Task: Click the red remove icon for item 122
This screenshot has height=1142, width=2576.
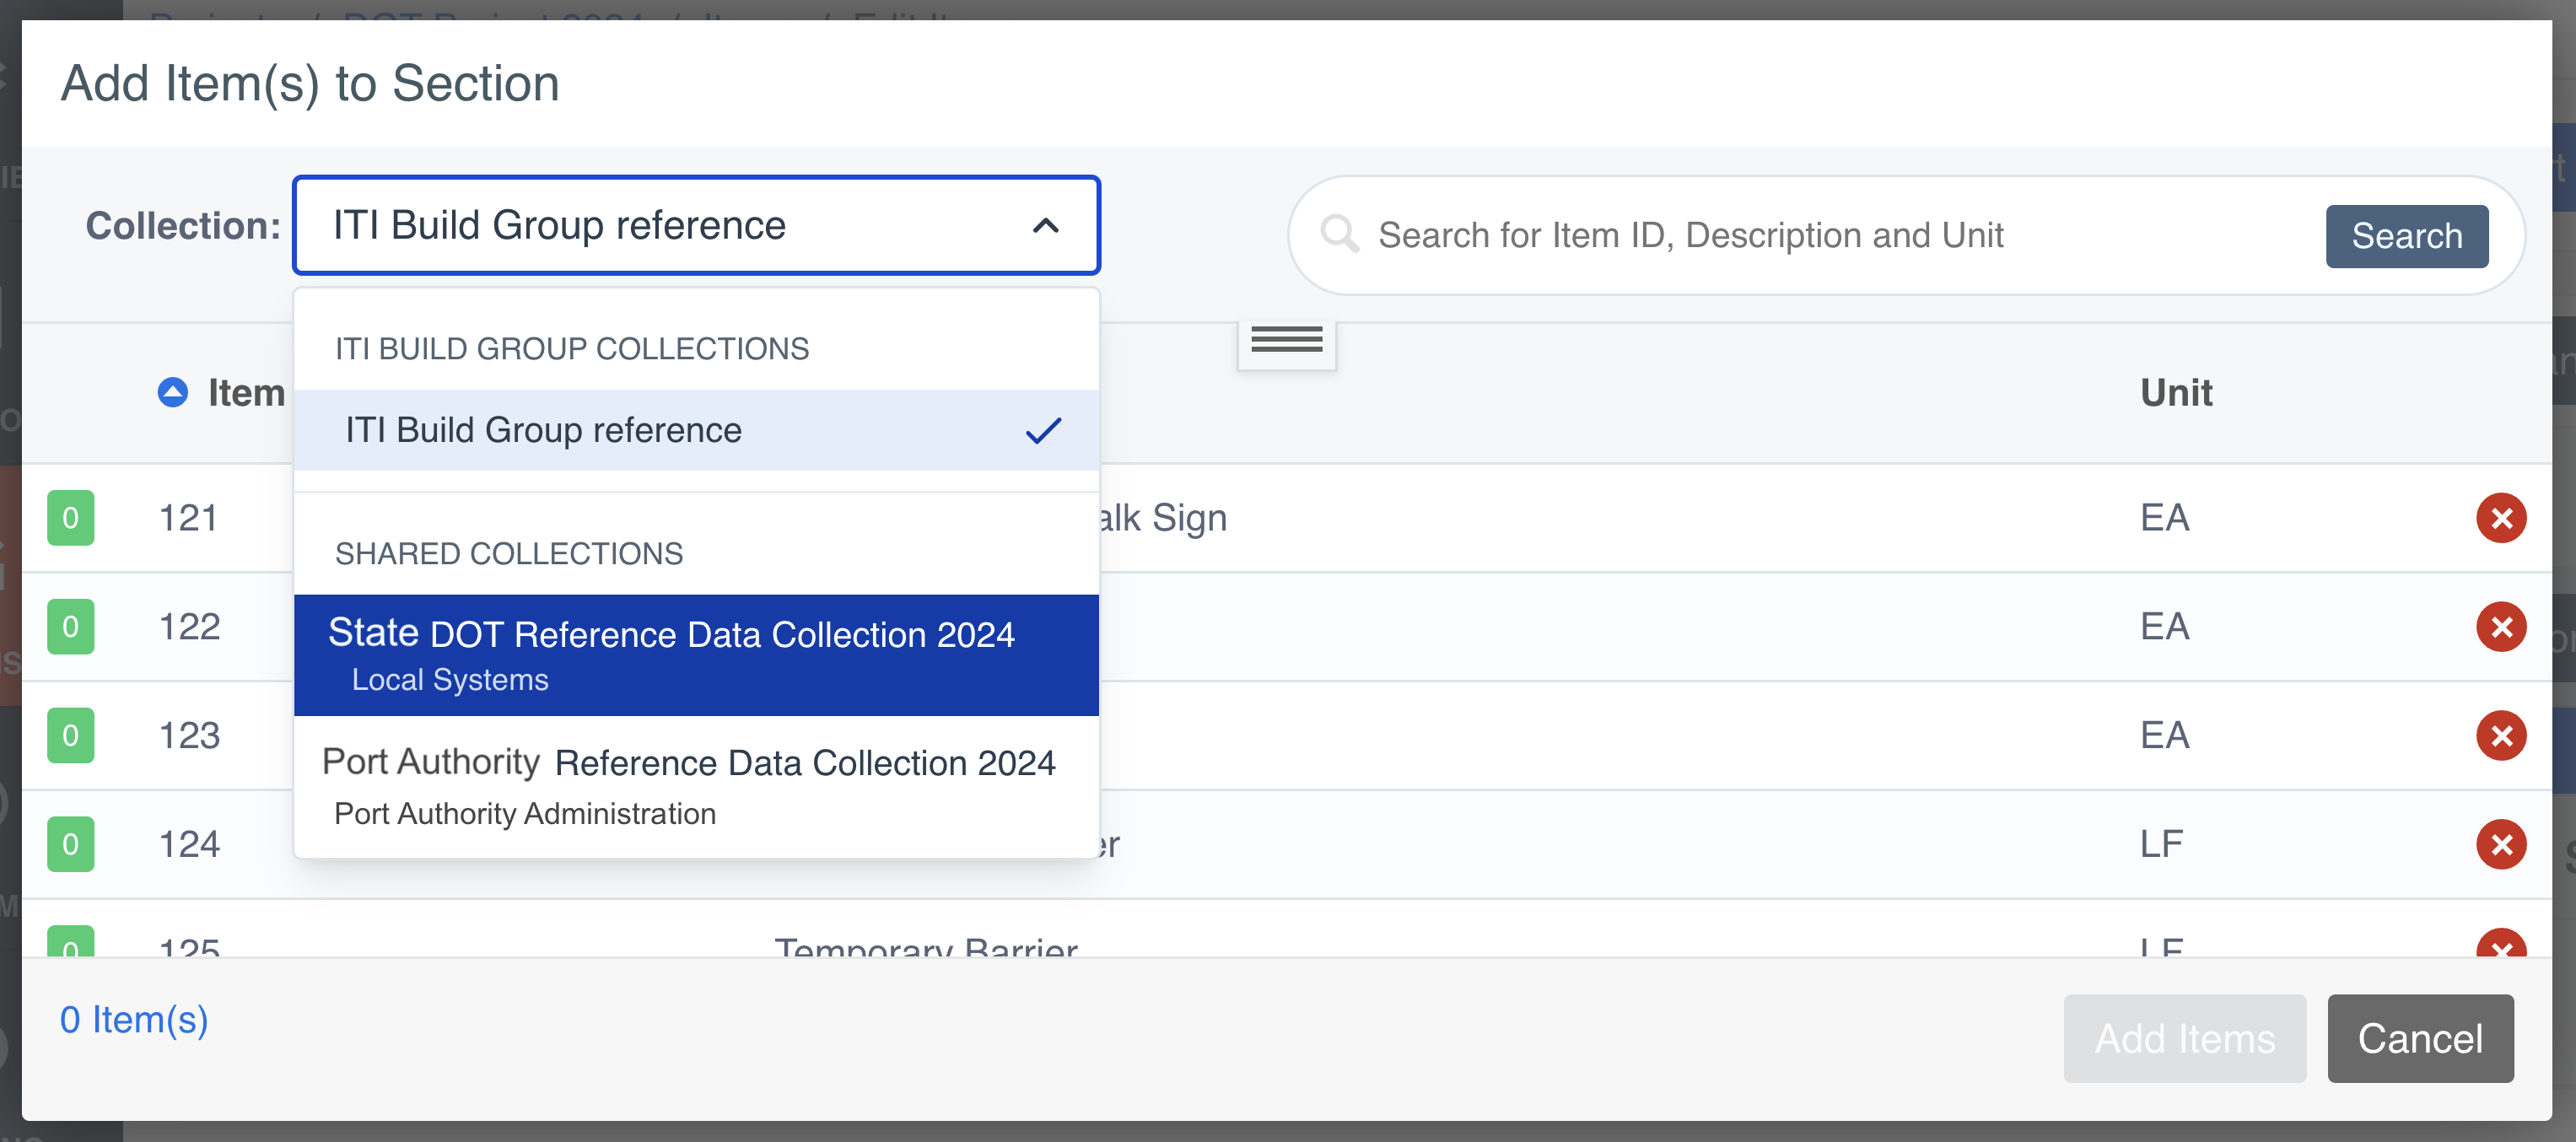Action: pos(2500,627)
